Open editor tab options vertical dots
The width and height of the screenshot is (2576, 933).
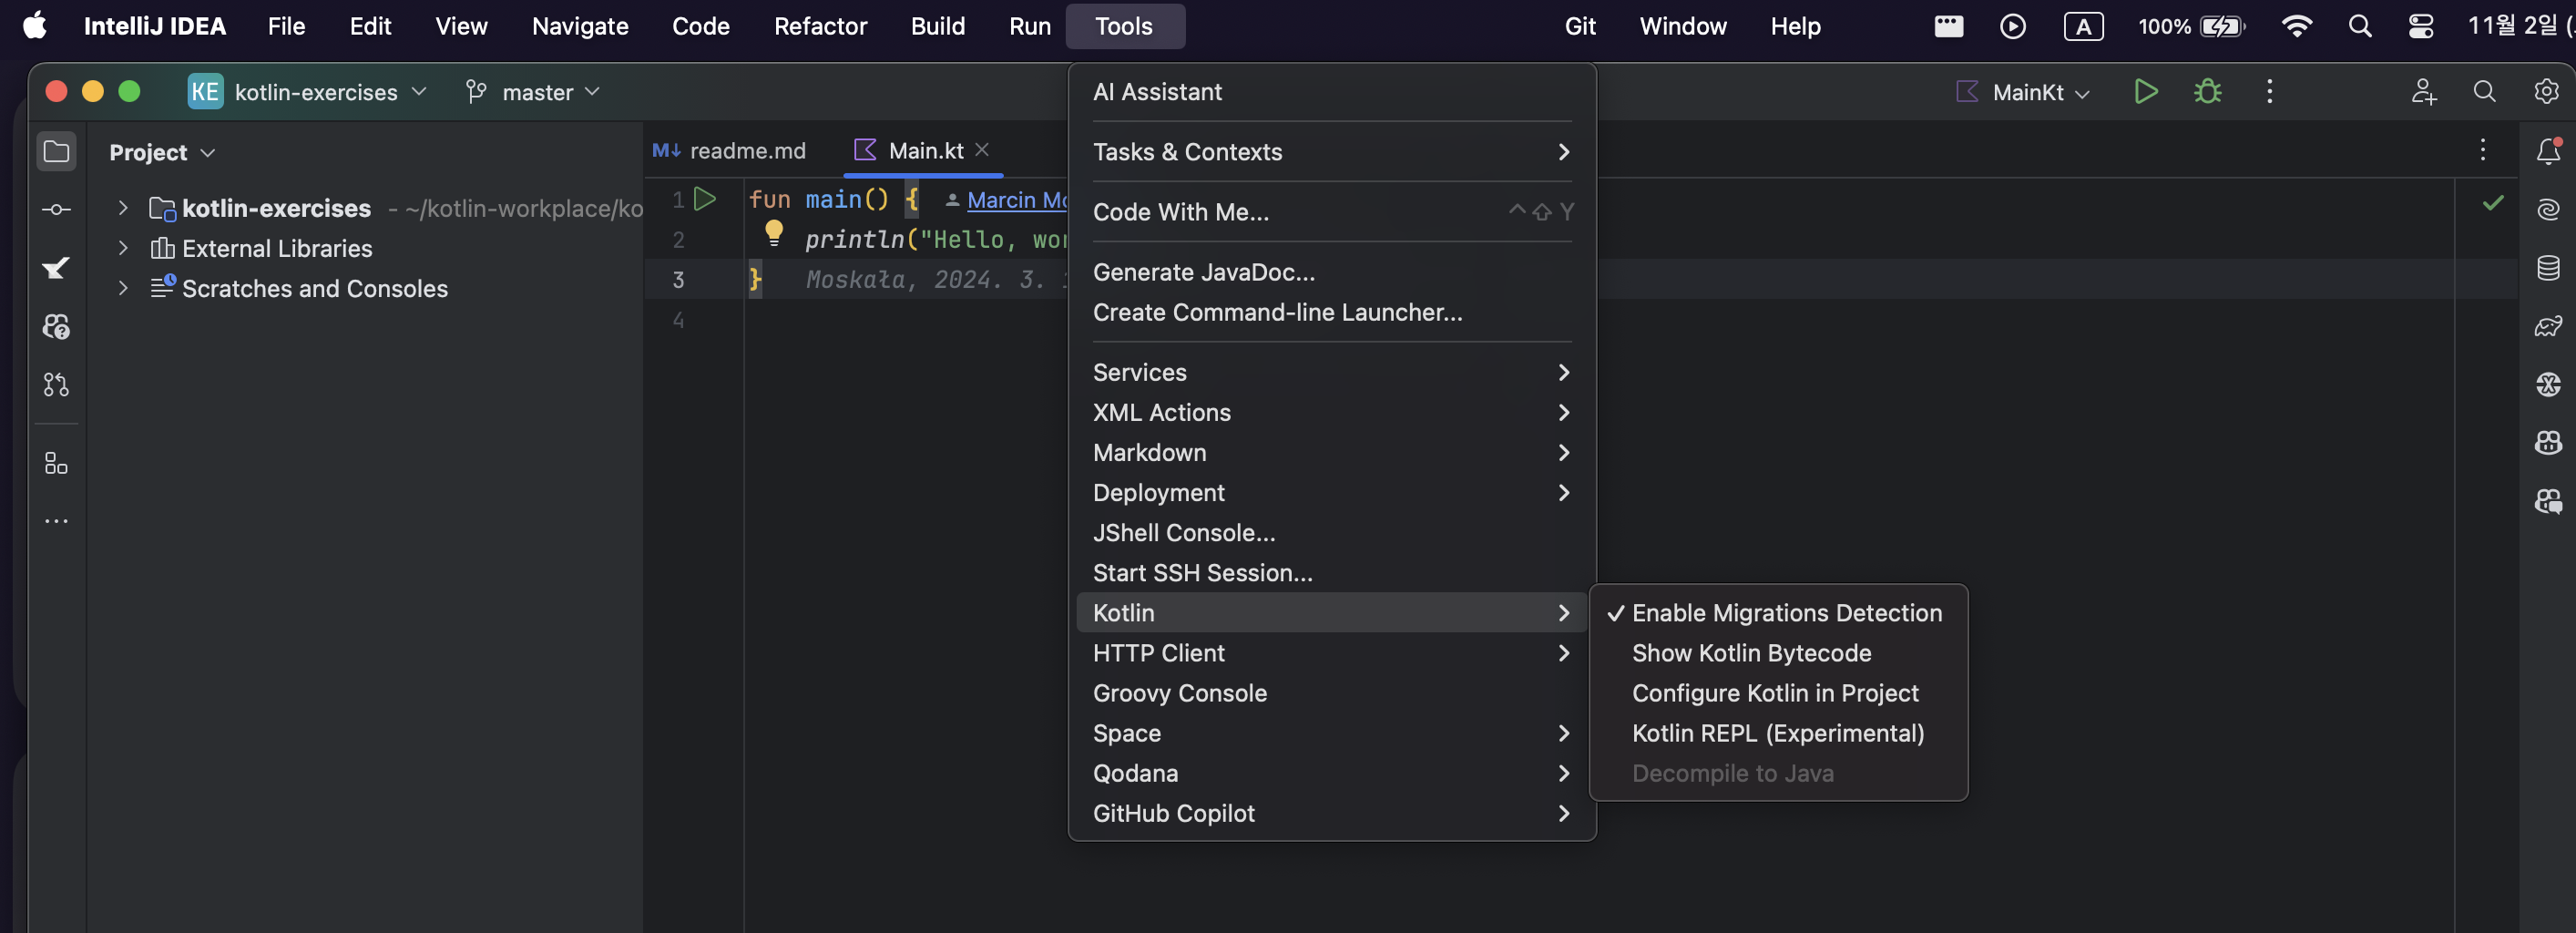tap(2482, 150)
